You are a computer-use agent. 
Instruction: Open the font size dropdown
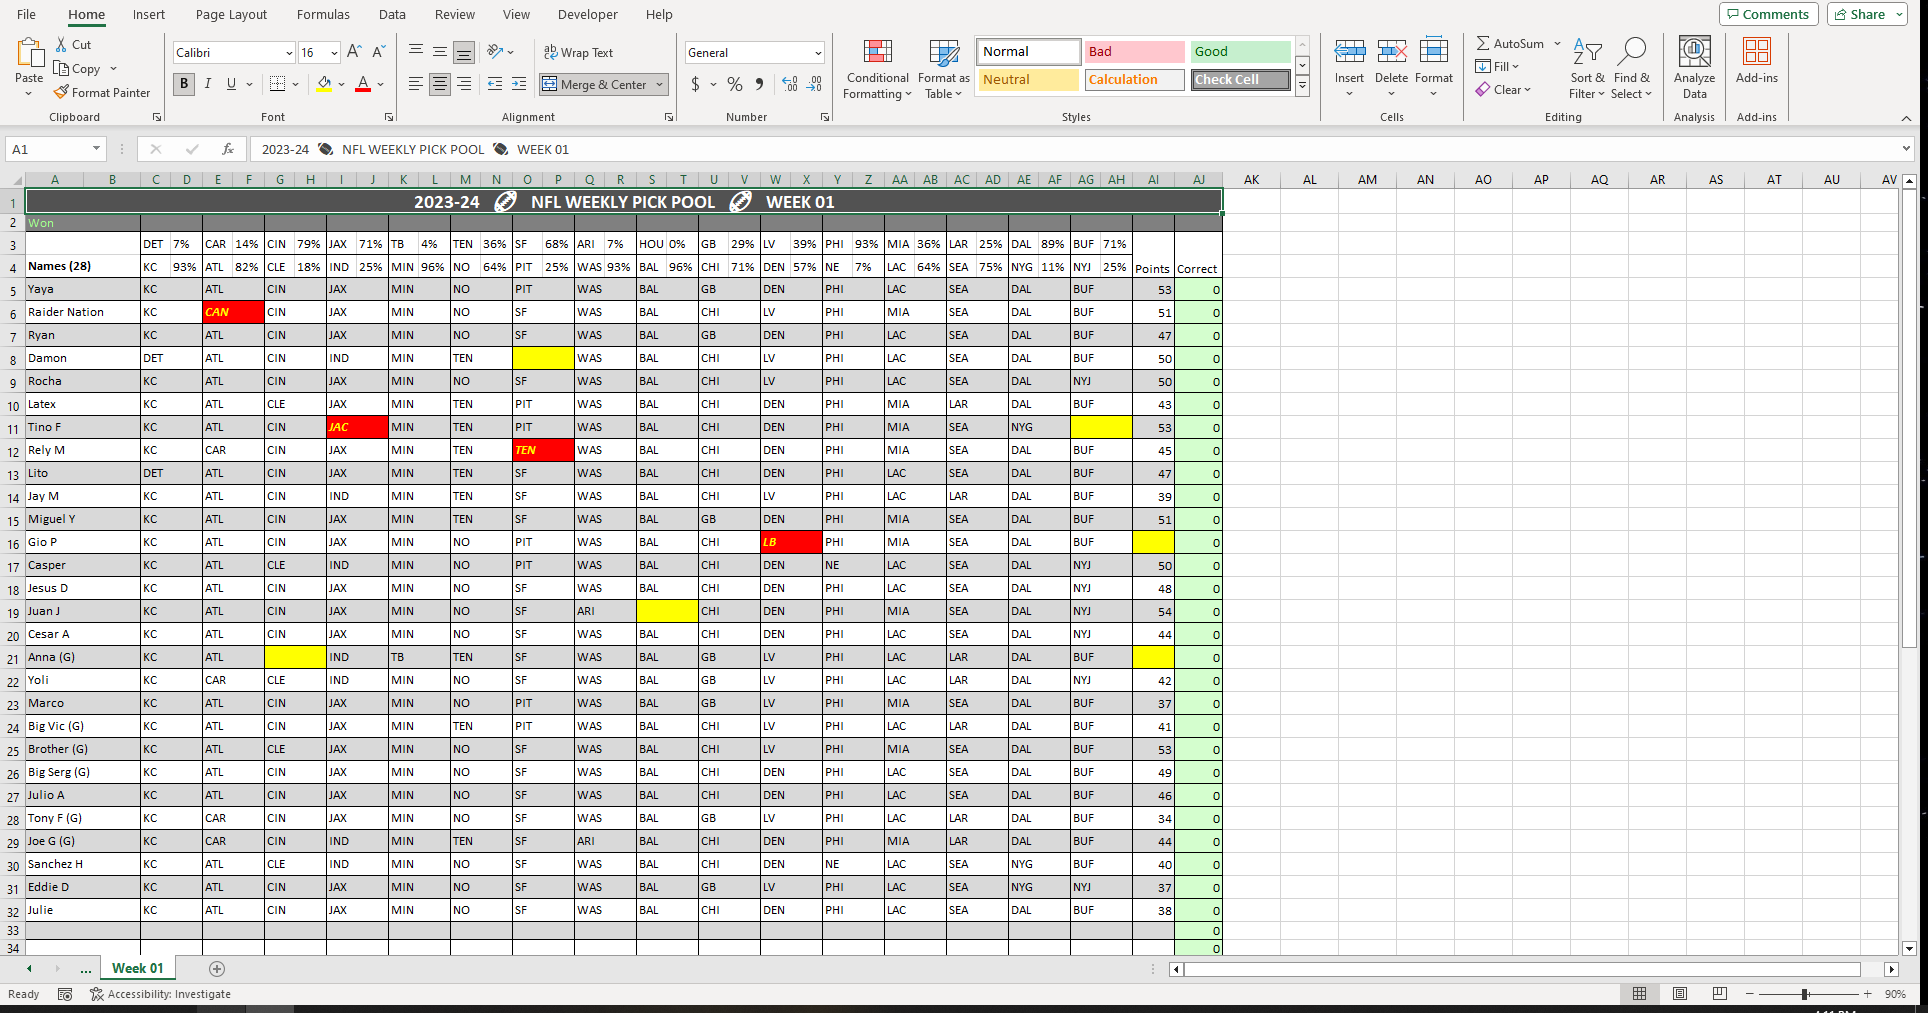(x=334, y=53)
